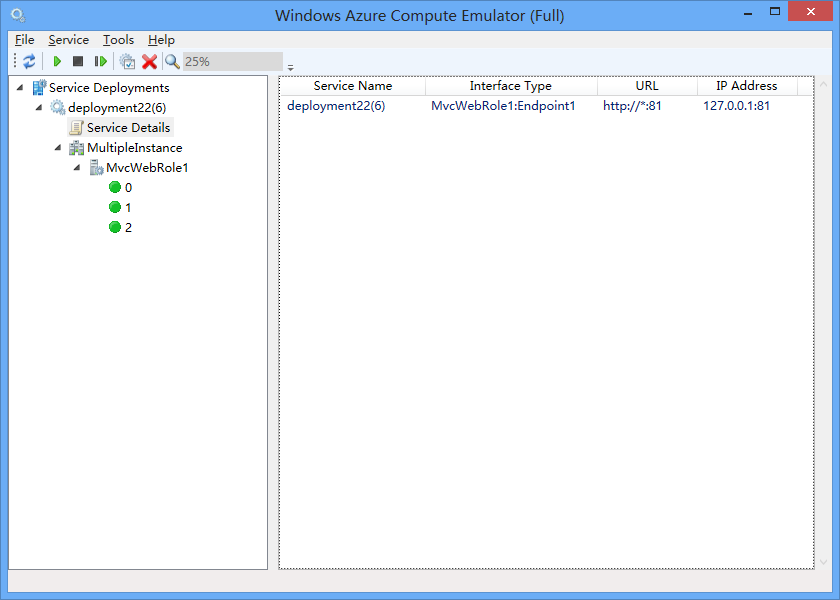Click Interface Type column header
The width and height of the screenshot is (840, 600).
[511, 86]
